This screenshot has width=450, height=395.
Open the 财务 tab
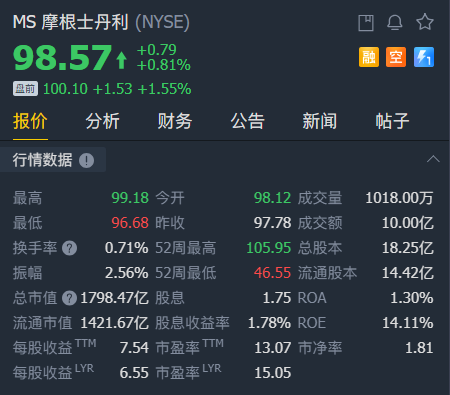[175, 121]
